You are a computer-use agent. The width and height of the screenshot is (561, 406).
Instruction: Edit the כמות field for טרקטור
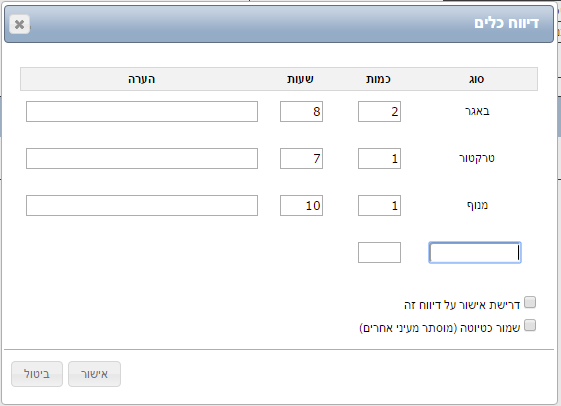click(x=379, y=158)
